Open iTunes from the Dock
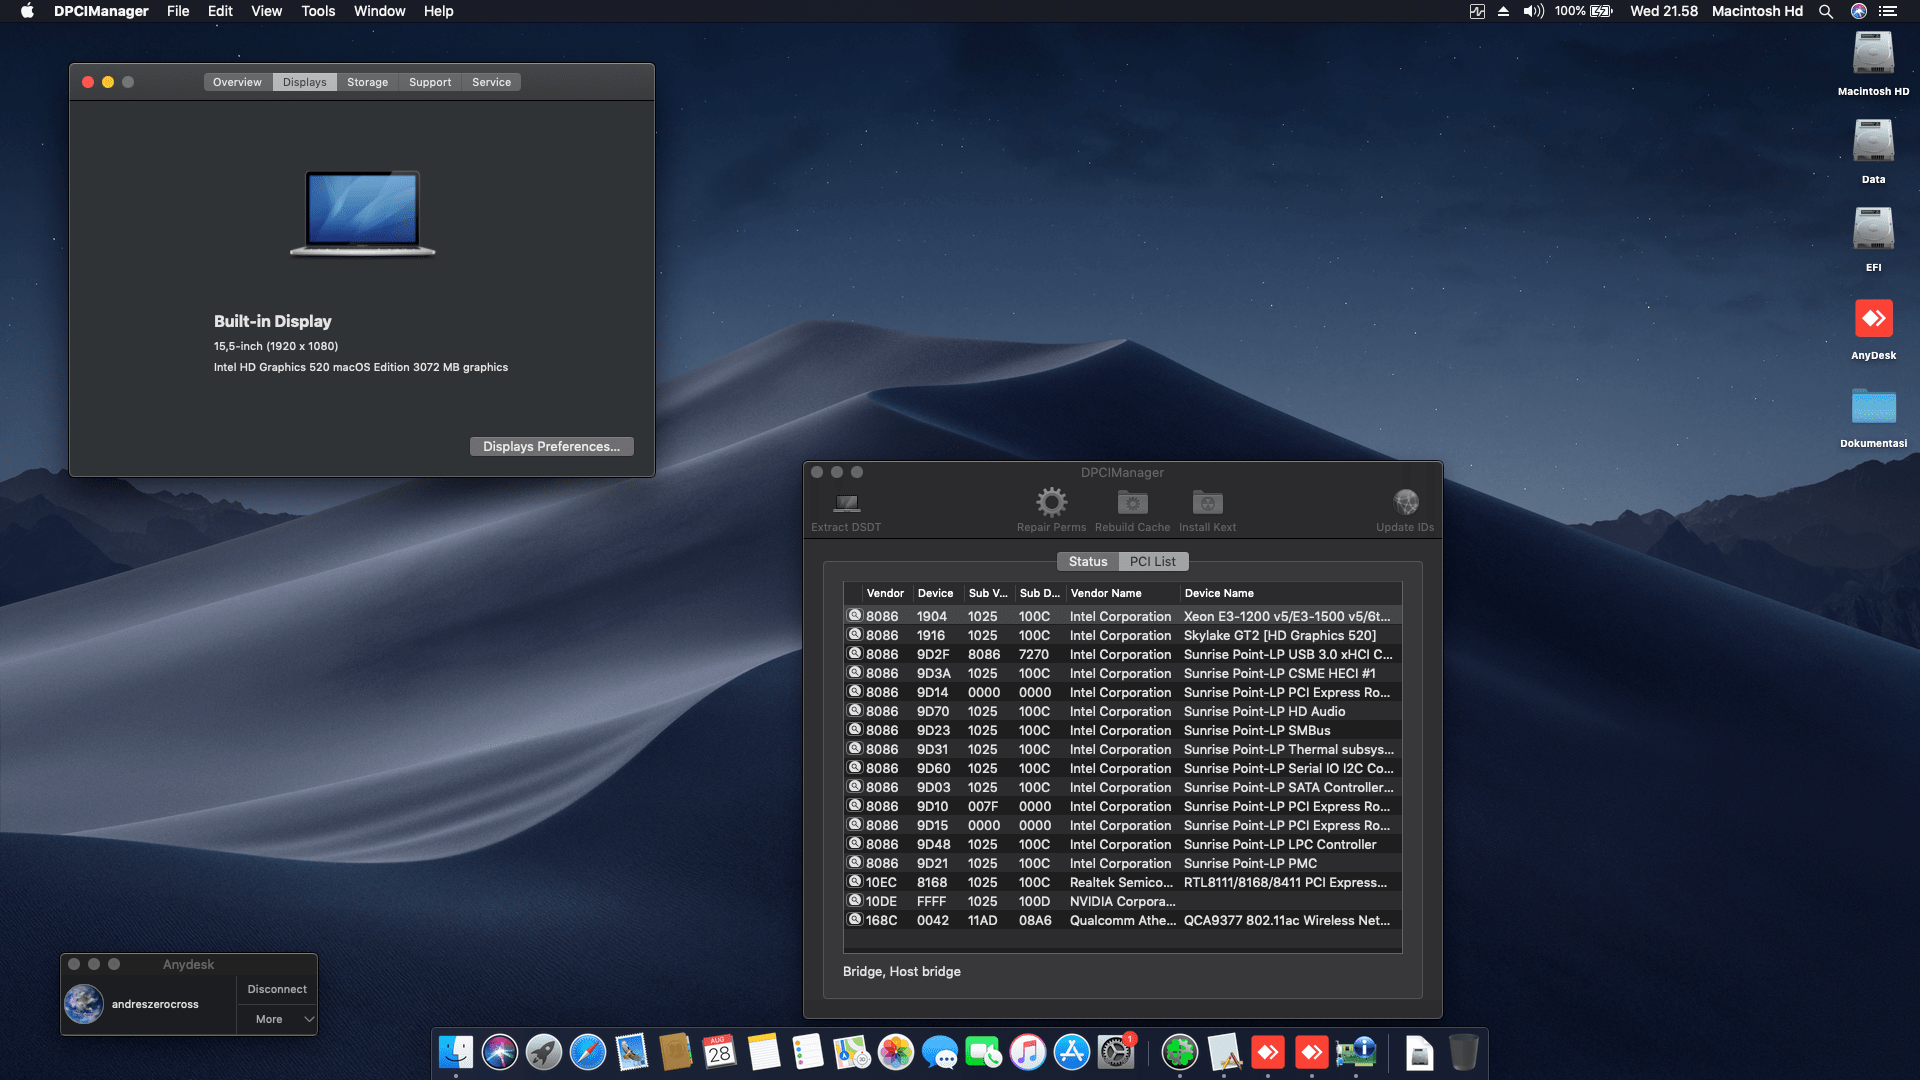The height and width of the screenshot is (1080, 1920). tap(1028, 1052)
